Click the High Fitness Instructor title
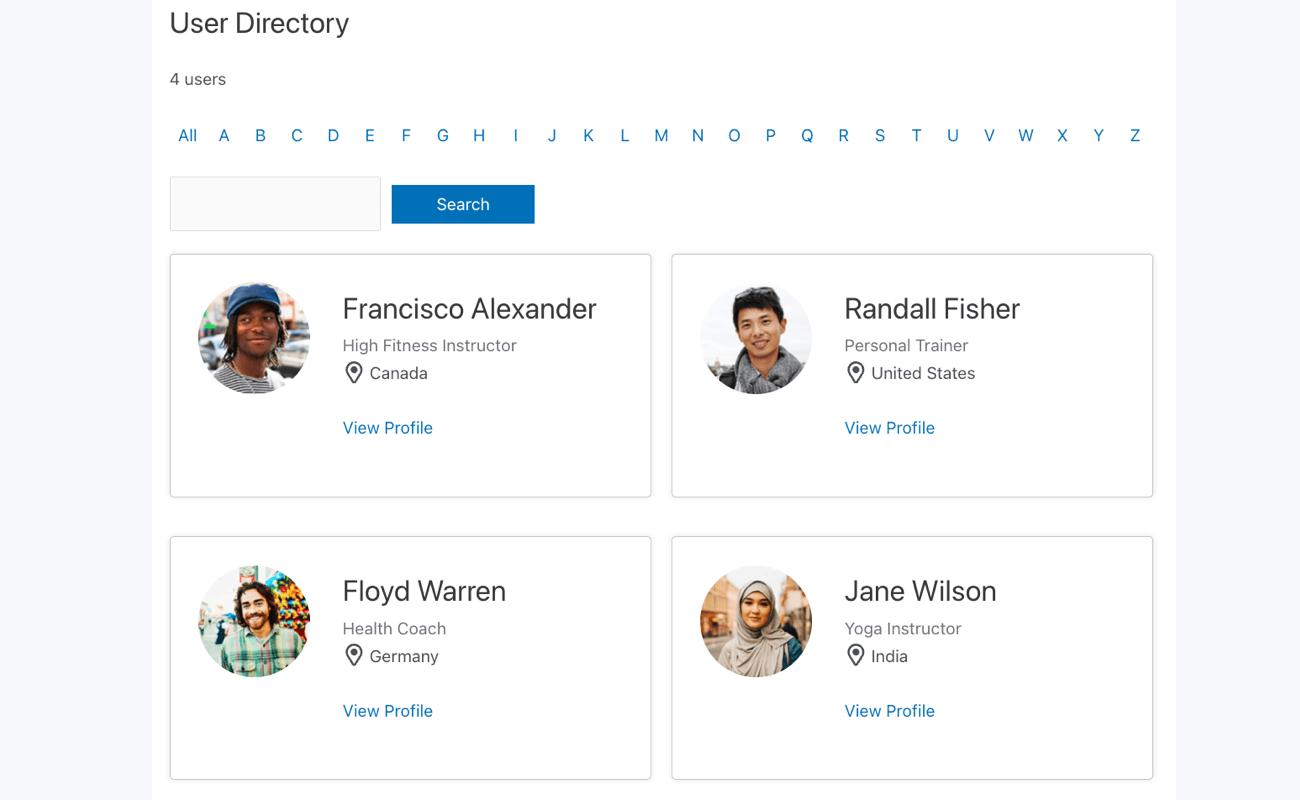 pos(430,346)
